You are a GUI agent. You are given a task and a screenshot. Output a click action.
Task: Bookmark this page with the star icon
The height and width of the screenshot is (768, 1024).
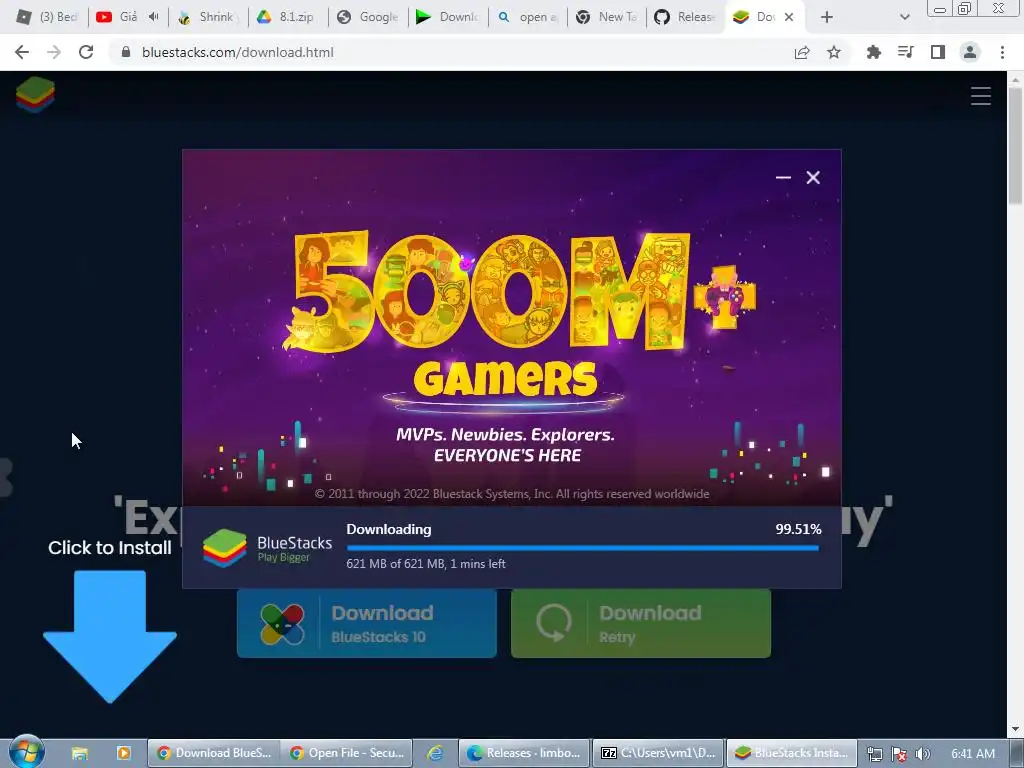(x=834, y=52)
